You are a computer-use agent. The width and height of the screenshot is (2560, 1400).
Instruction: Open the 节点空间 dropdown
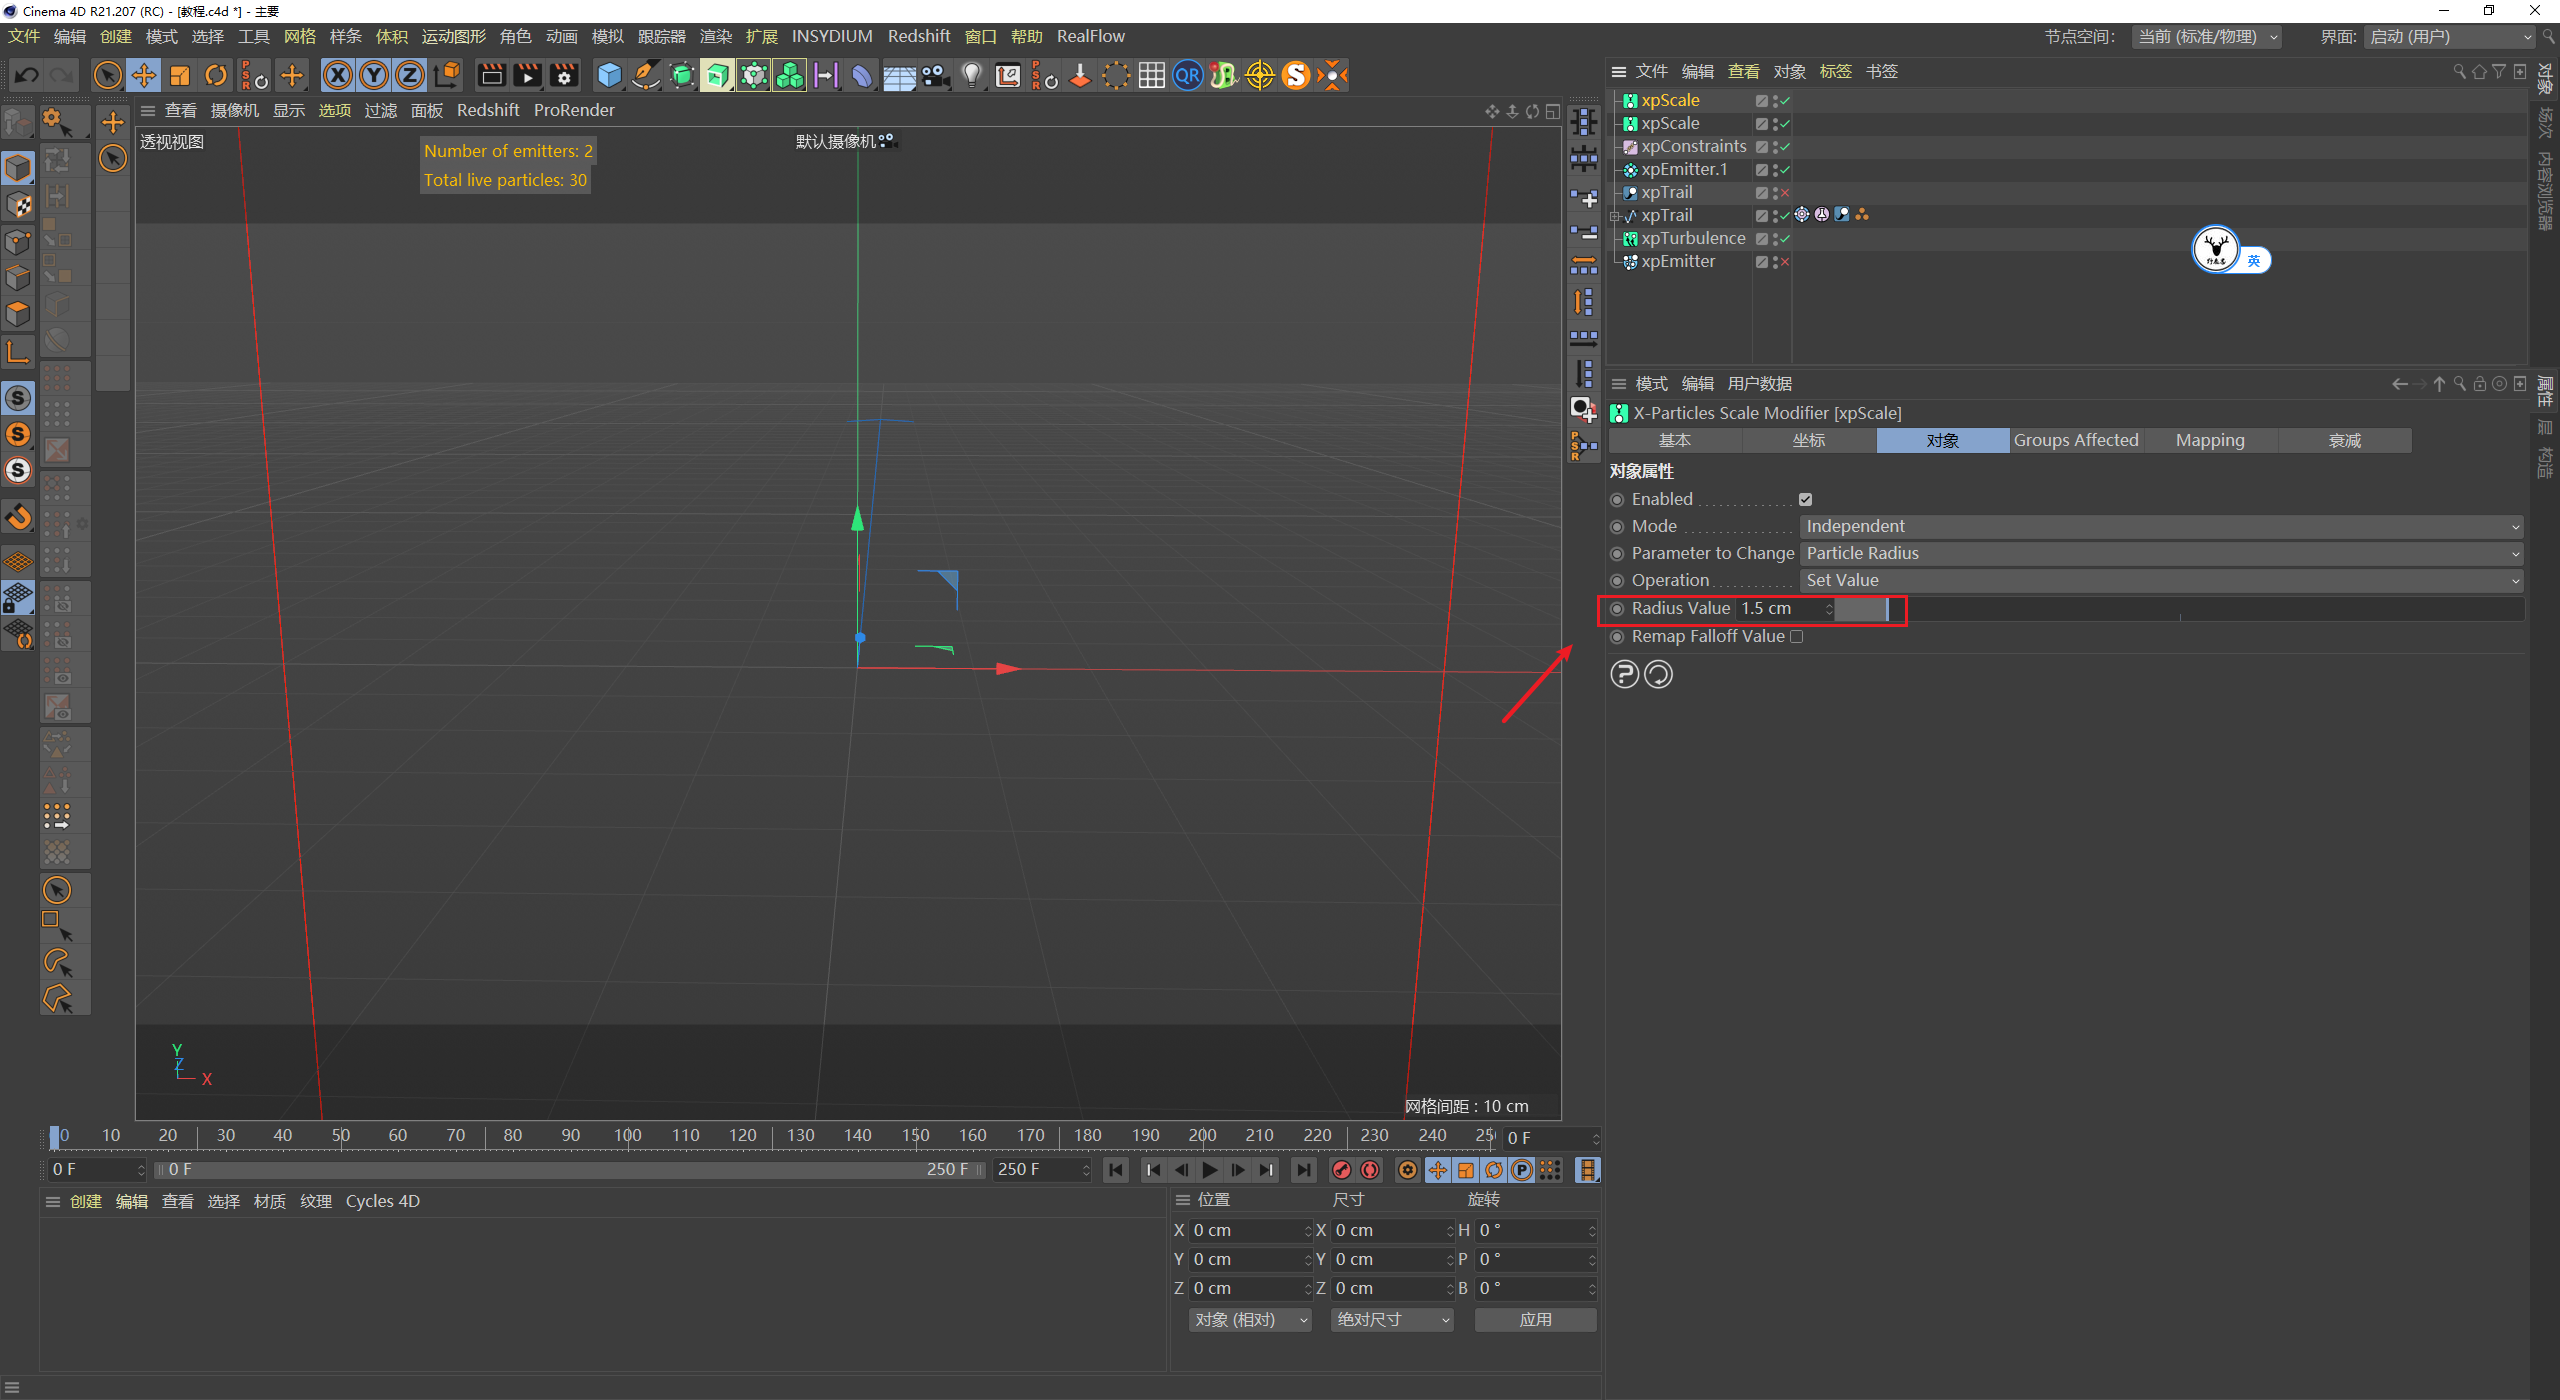pos(2207,37)
